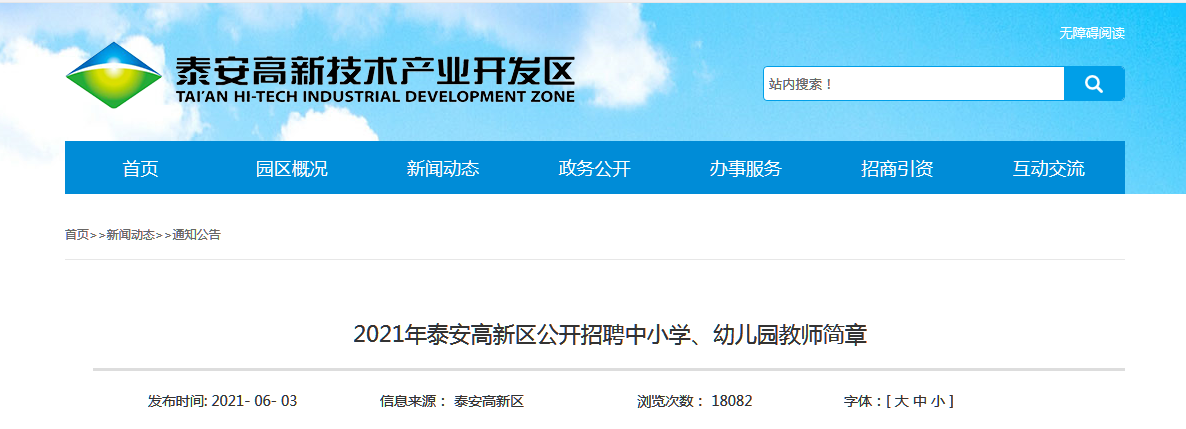Open the 新闻动态 navigation menu
This screenshot has width=1186, height=429.
point(443,168)
